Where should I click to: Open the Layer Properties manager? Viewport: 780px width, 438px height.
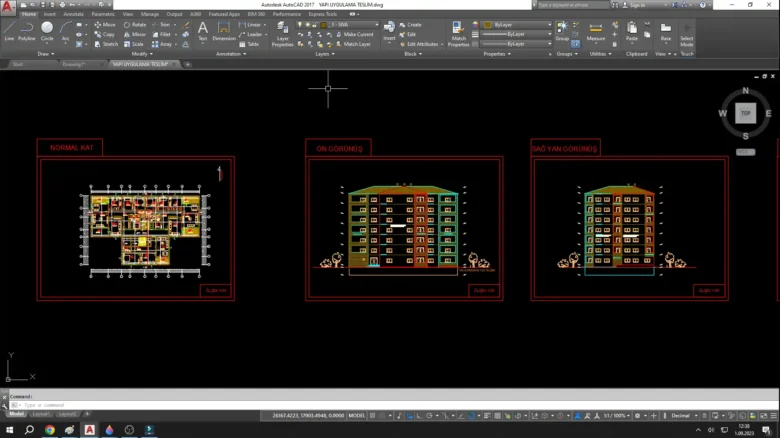point(282,34)
